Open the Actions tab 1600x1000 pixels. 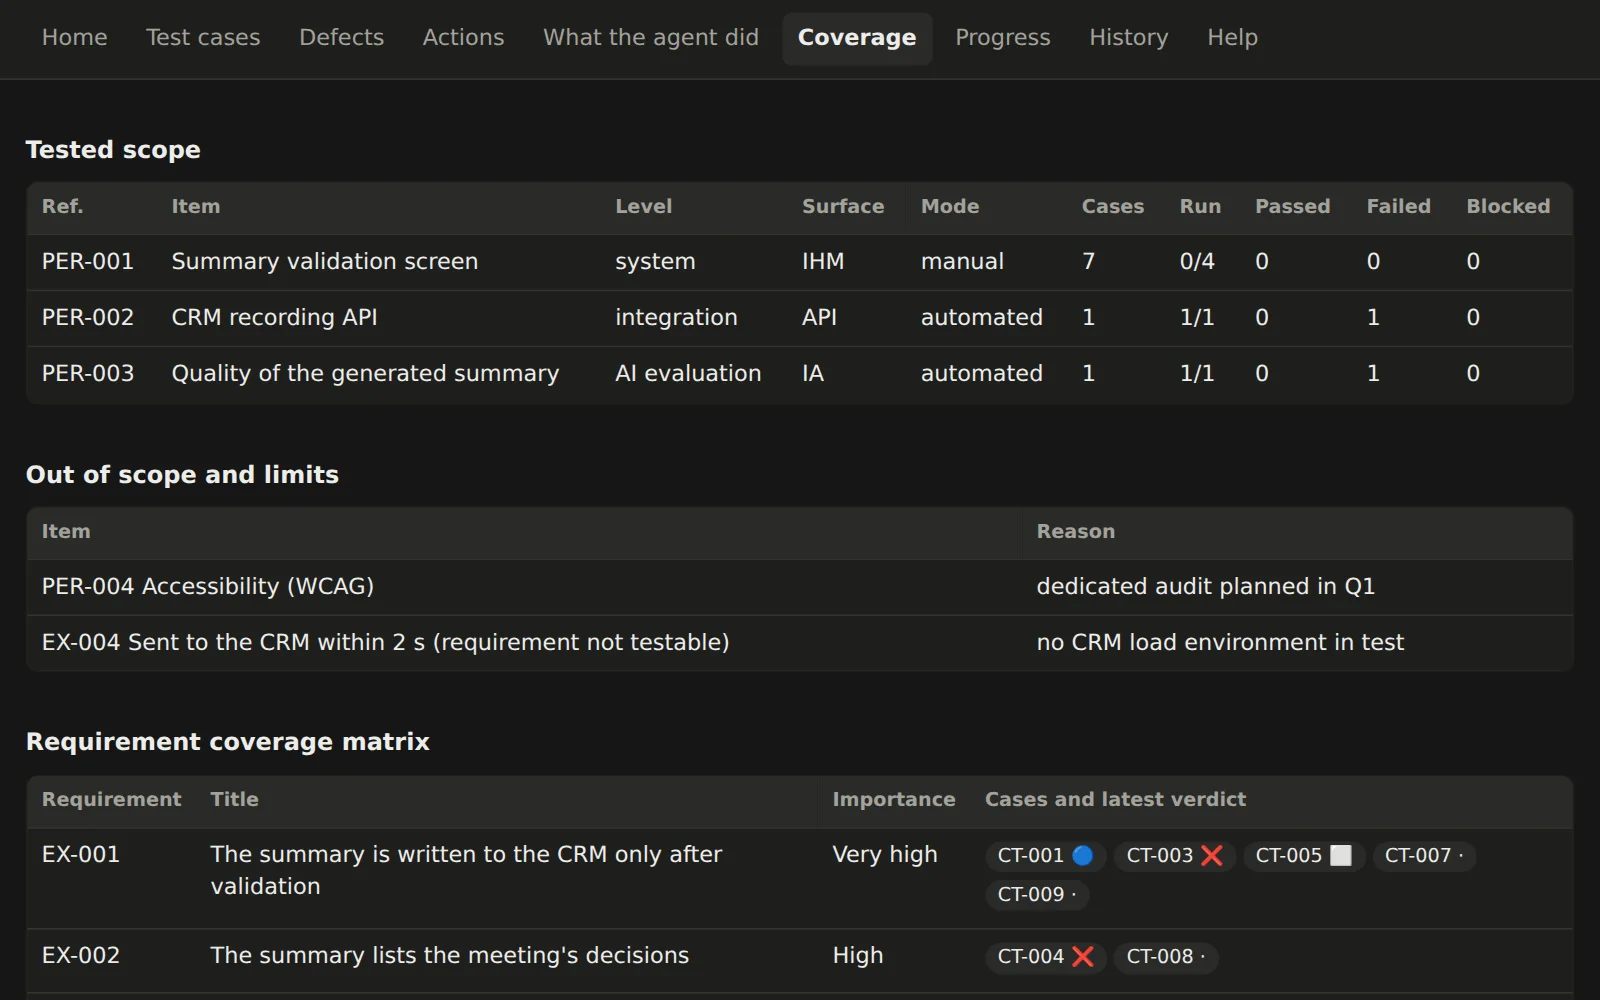pos(463,38)
